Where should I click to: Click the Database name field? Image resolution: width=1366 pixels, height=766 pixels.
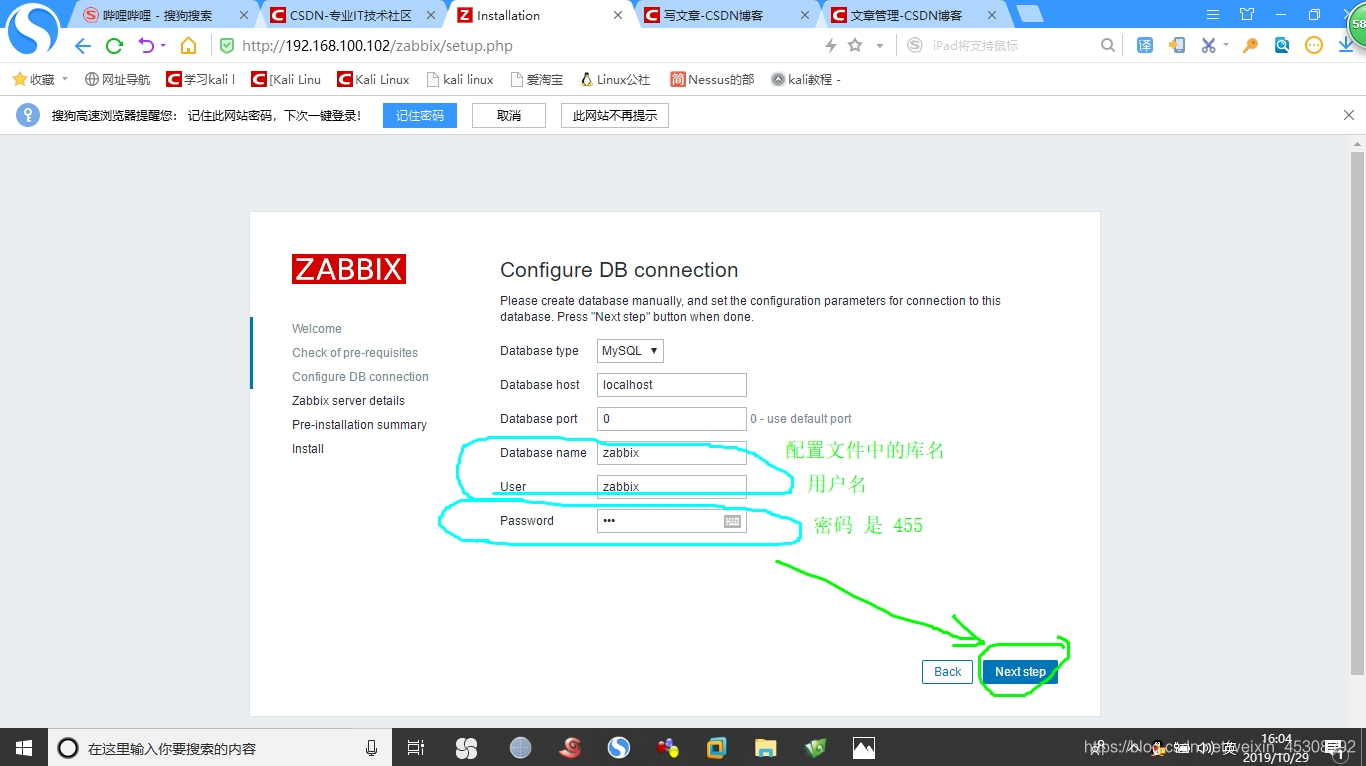(x=672, y=453)
